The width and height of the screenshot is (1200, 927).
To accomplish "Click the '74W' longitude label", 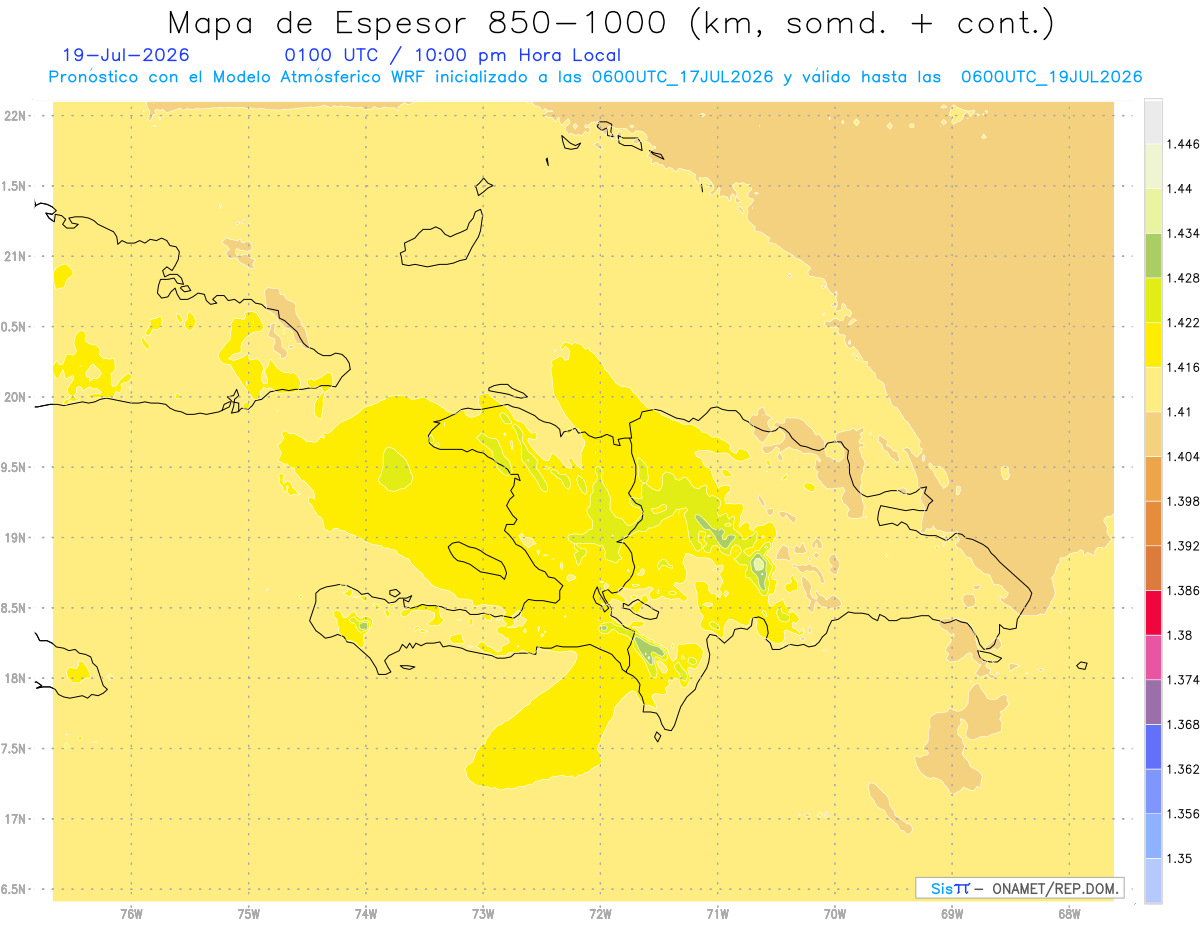I will click(x=366, y=914).
